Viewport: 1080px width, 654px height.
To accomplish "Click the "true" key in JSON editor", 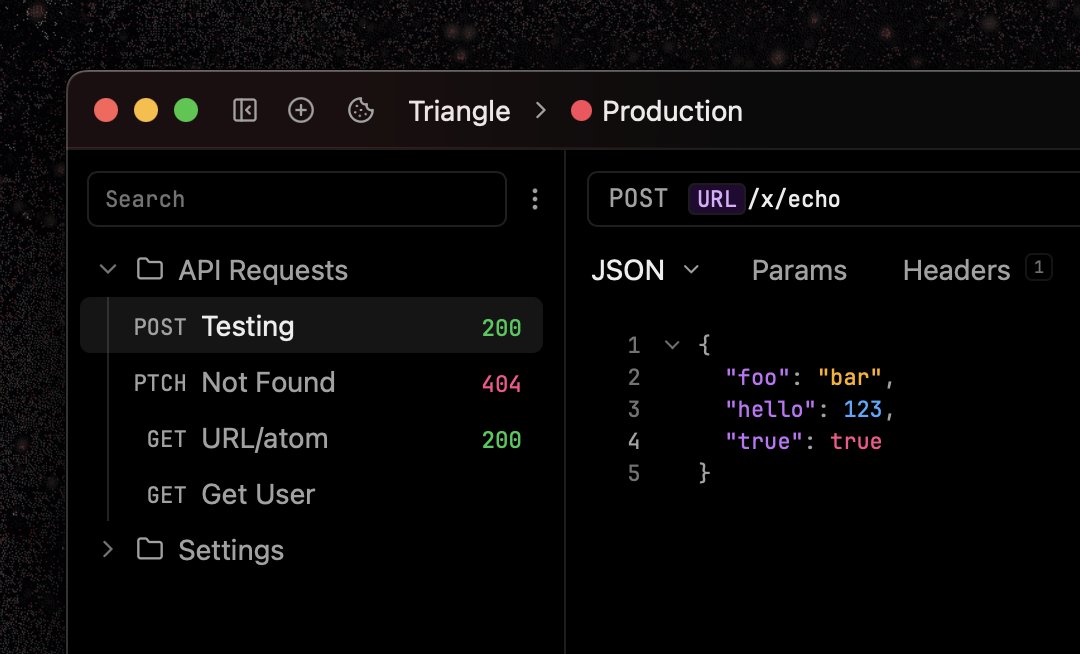I will pyautogui.click(x=765, y=441).
